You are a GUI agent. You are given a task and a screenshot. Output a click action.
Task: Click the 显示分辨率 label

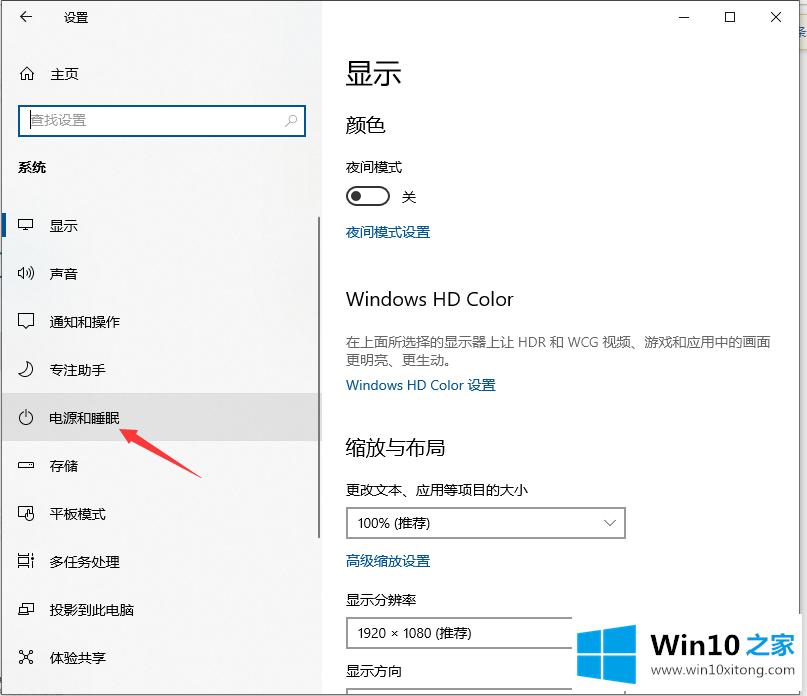[x=381, y=600]
